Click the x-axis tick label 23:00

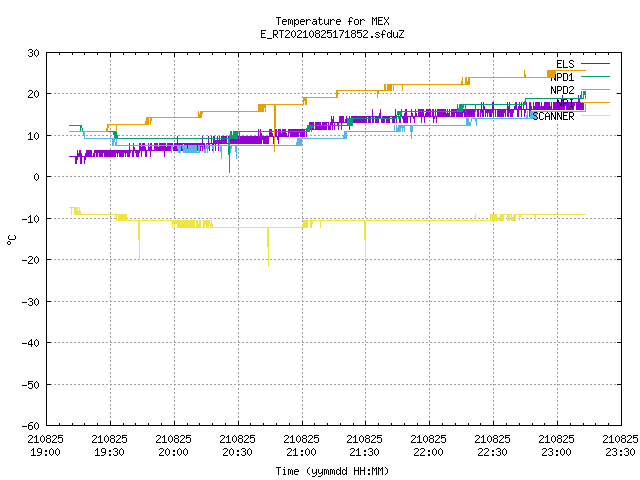(557, 452)
